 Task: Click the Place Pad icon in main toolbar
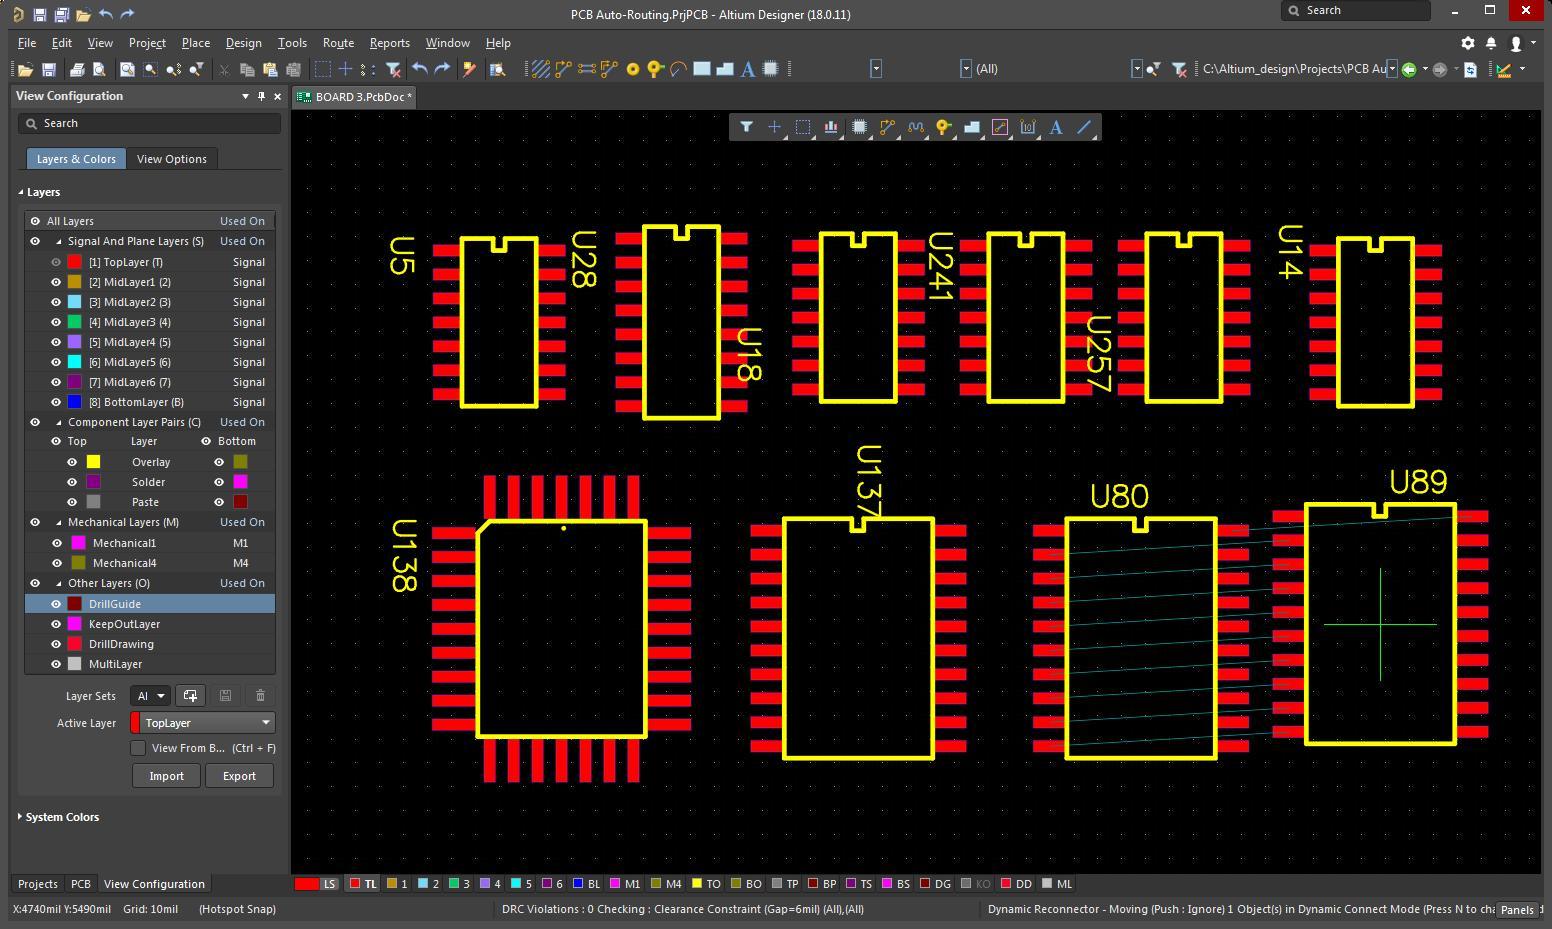(632, 69)
